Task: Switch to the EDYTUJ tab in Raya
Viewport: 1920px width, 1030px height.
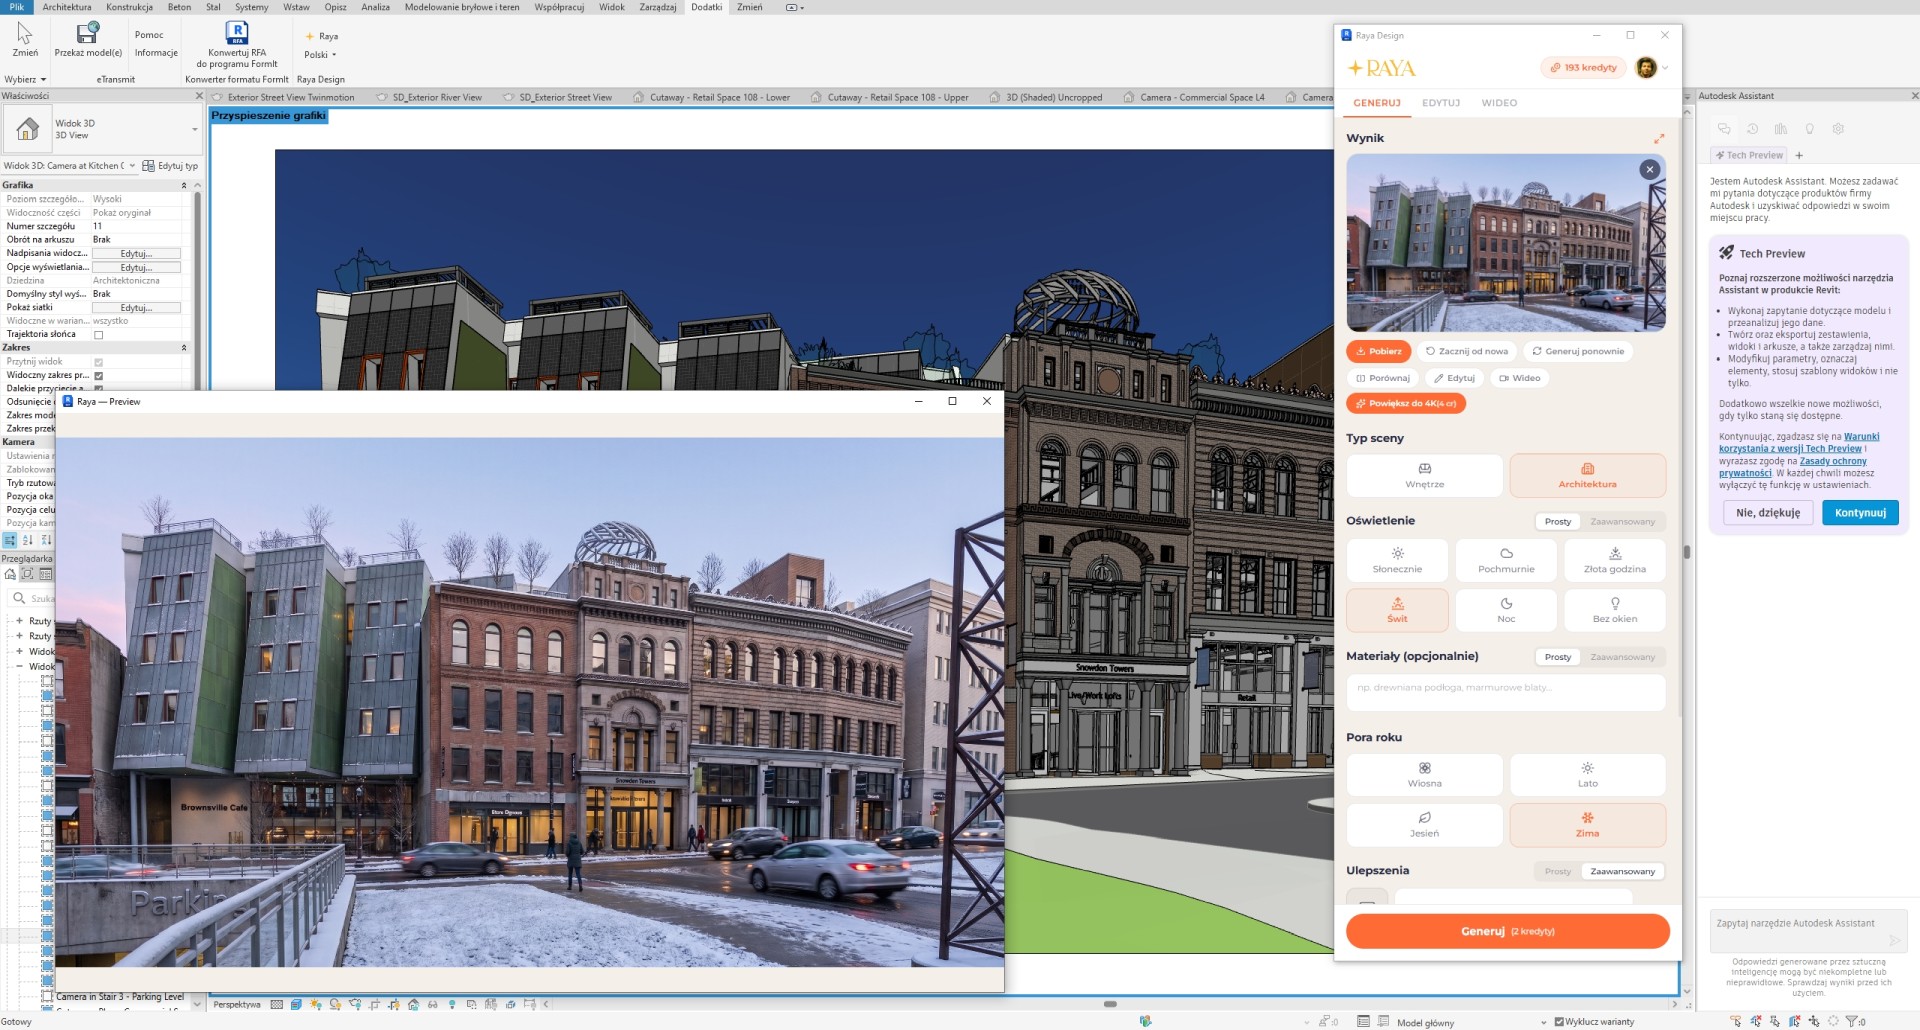Action: 1441,103
